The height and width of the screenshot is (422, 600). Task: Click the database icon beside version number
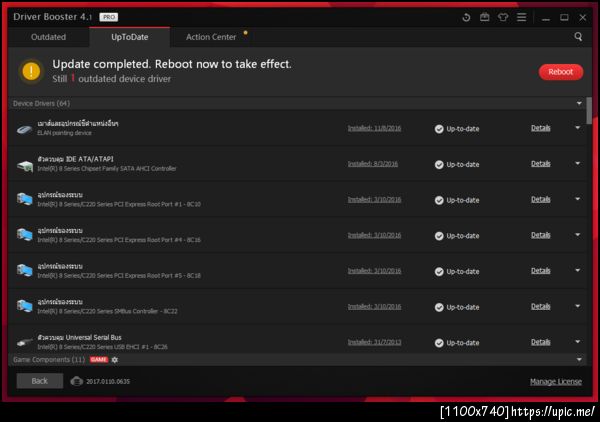click(x=77, y=381)
